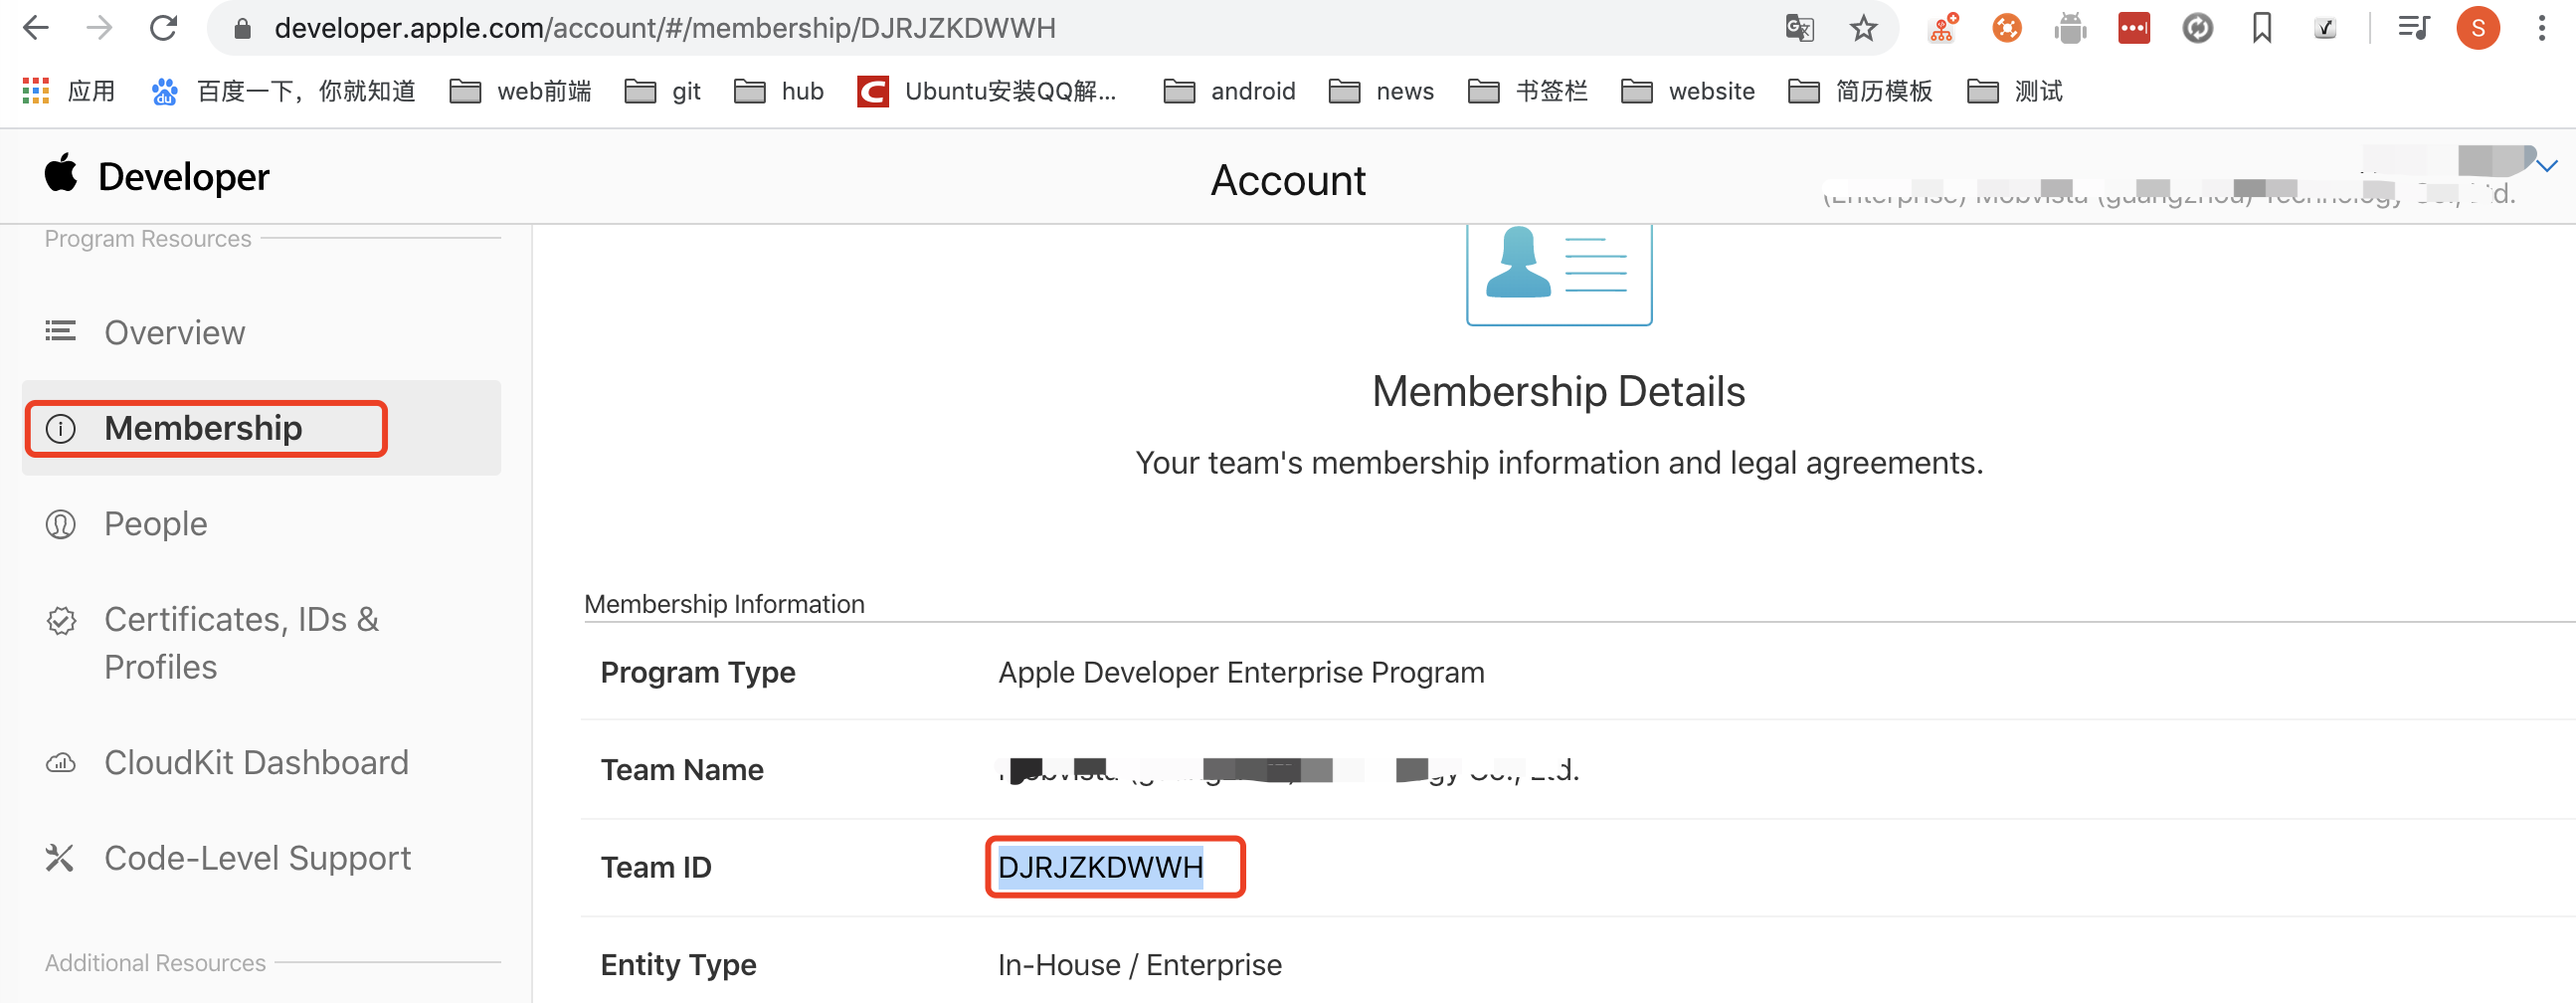Open the Android robot extension icon
This screenshot has width=2576, height=1003.
[2070, 27]
